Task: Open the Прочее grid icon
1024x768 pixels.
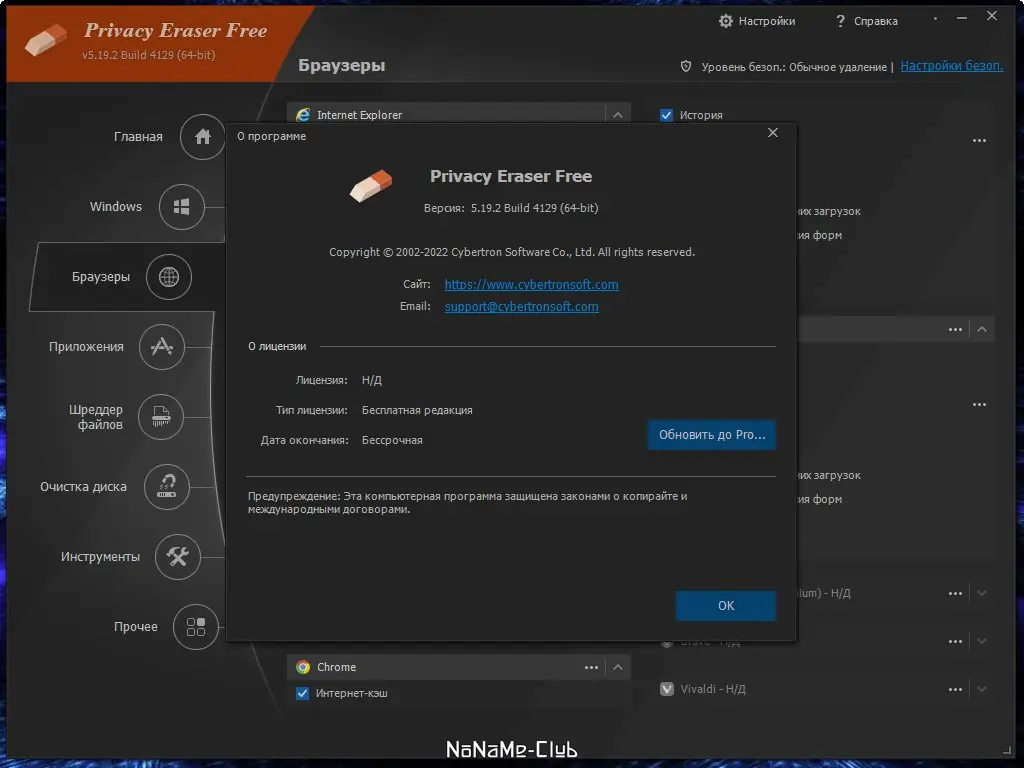Action: tap(195, 627)
